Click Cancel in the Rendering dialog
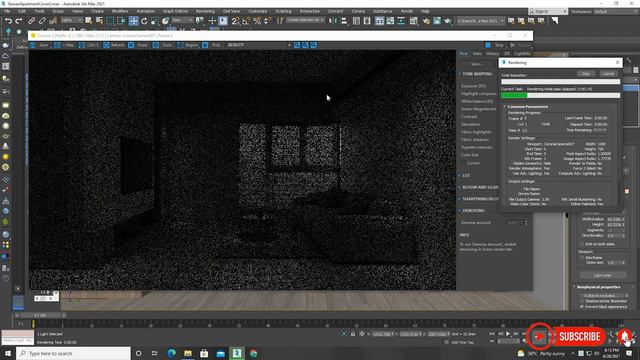Image resolution: width=640 pixels, height=360 pixels. [608, 73]
